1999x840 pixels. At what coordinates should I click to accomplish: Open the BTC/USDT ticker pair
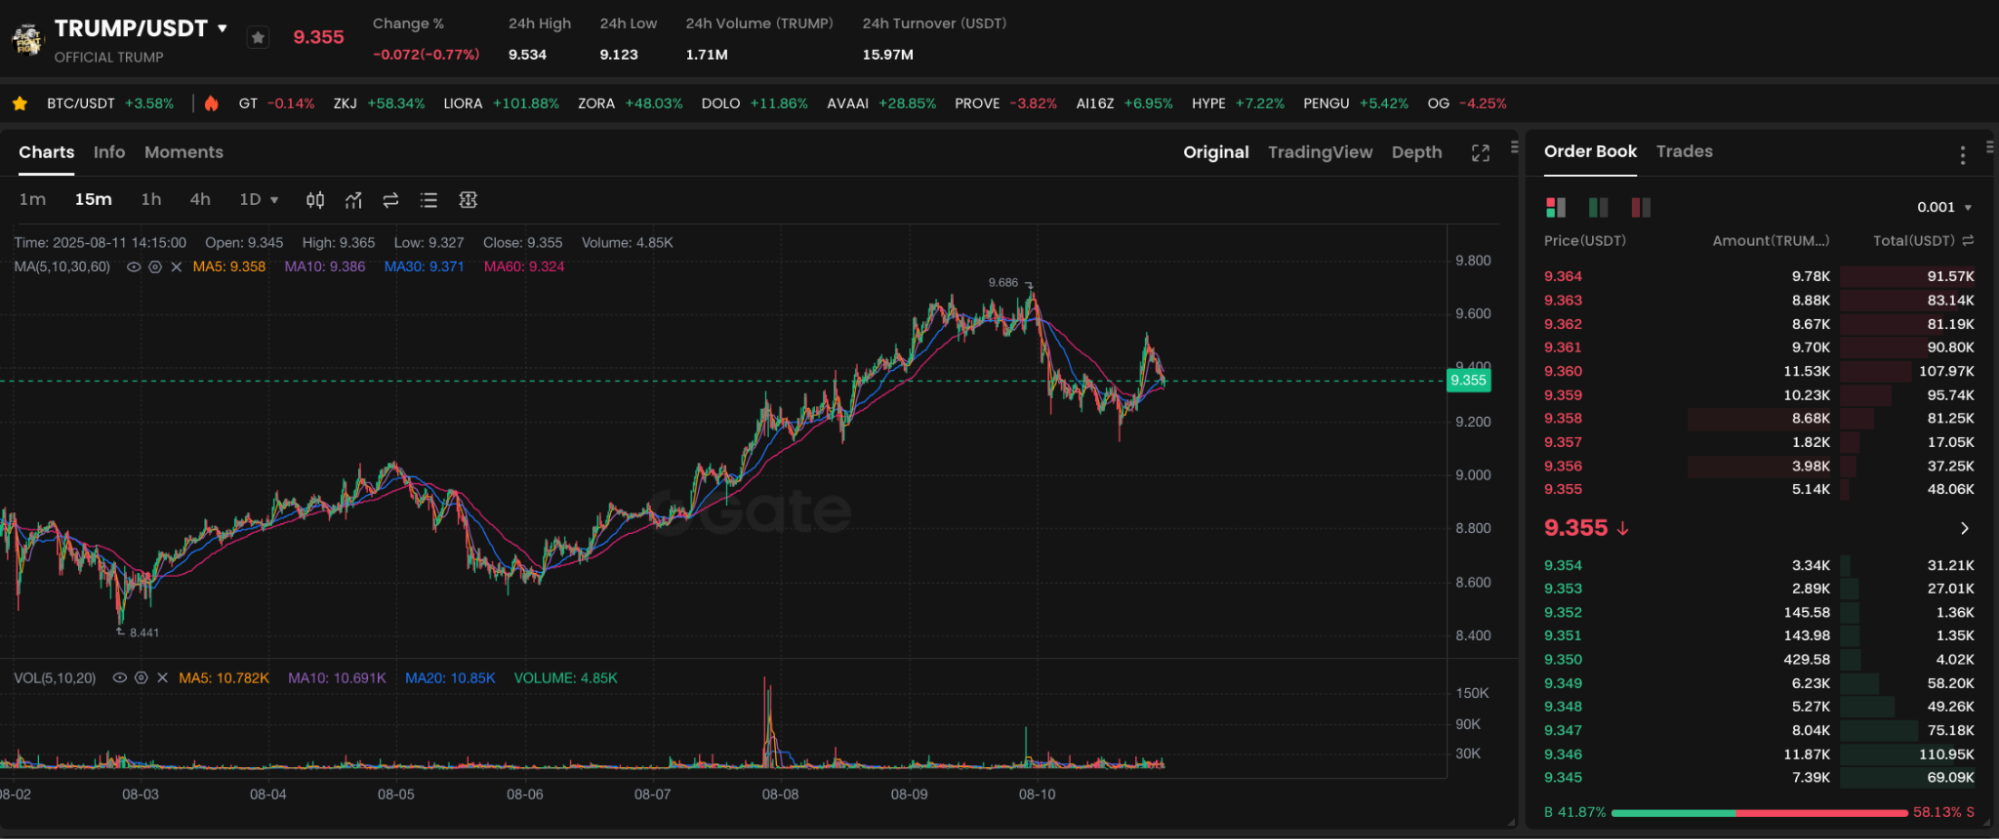coord(110,103)
